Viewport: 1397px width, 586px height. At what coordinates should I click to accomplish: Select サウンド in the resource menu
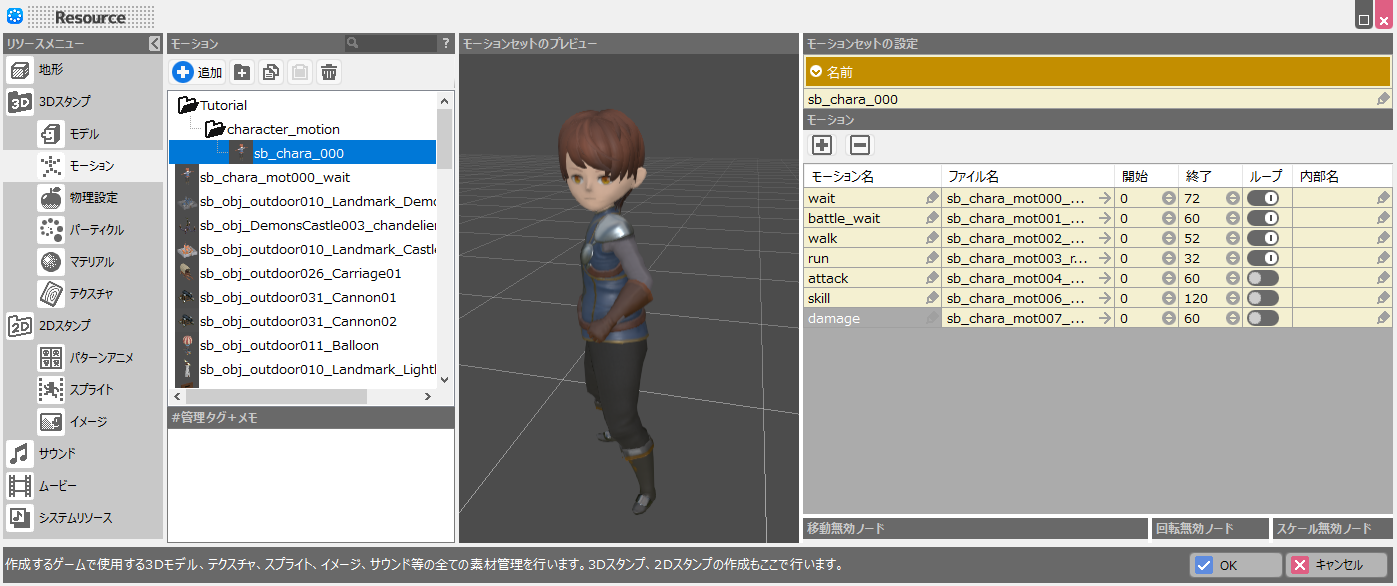(x=56, y=454)
